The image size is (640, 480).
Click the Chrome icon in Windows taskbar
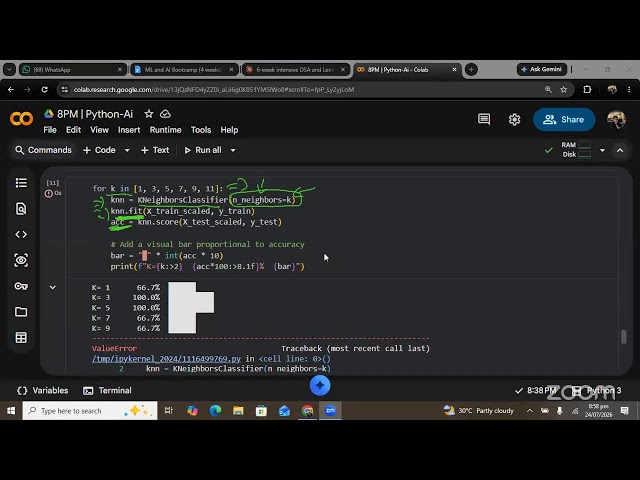click(x=307, y=411)
